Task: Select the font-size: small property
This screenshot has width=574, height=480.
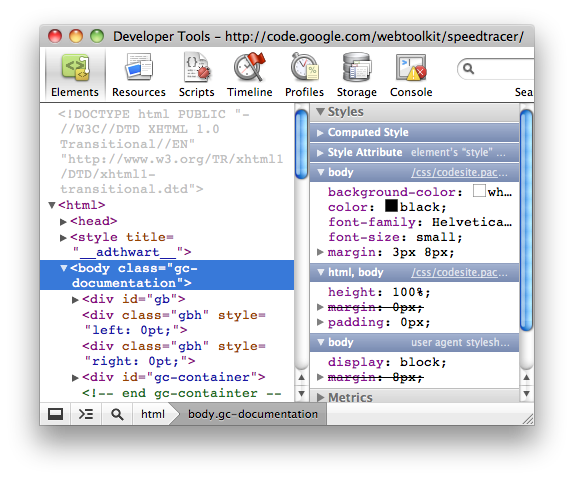Action: click(x=395, y=237)
